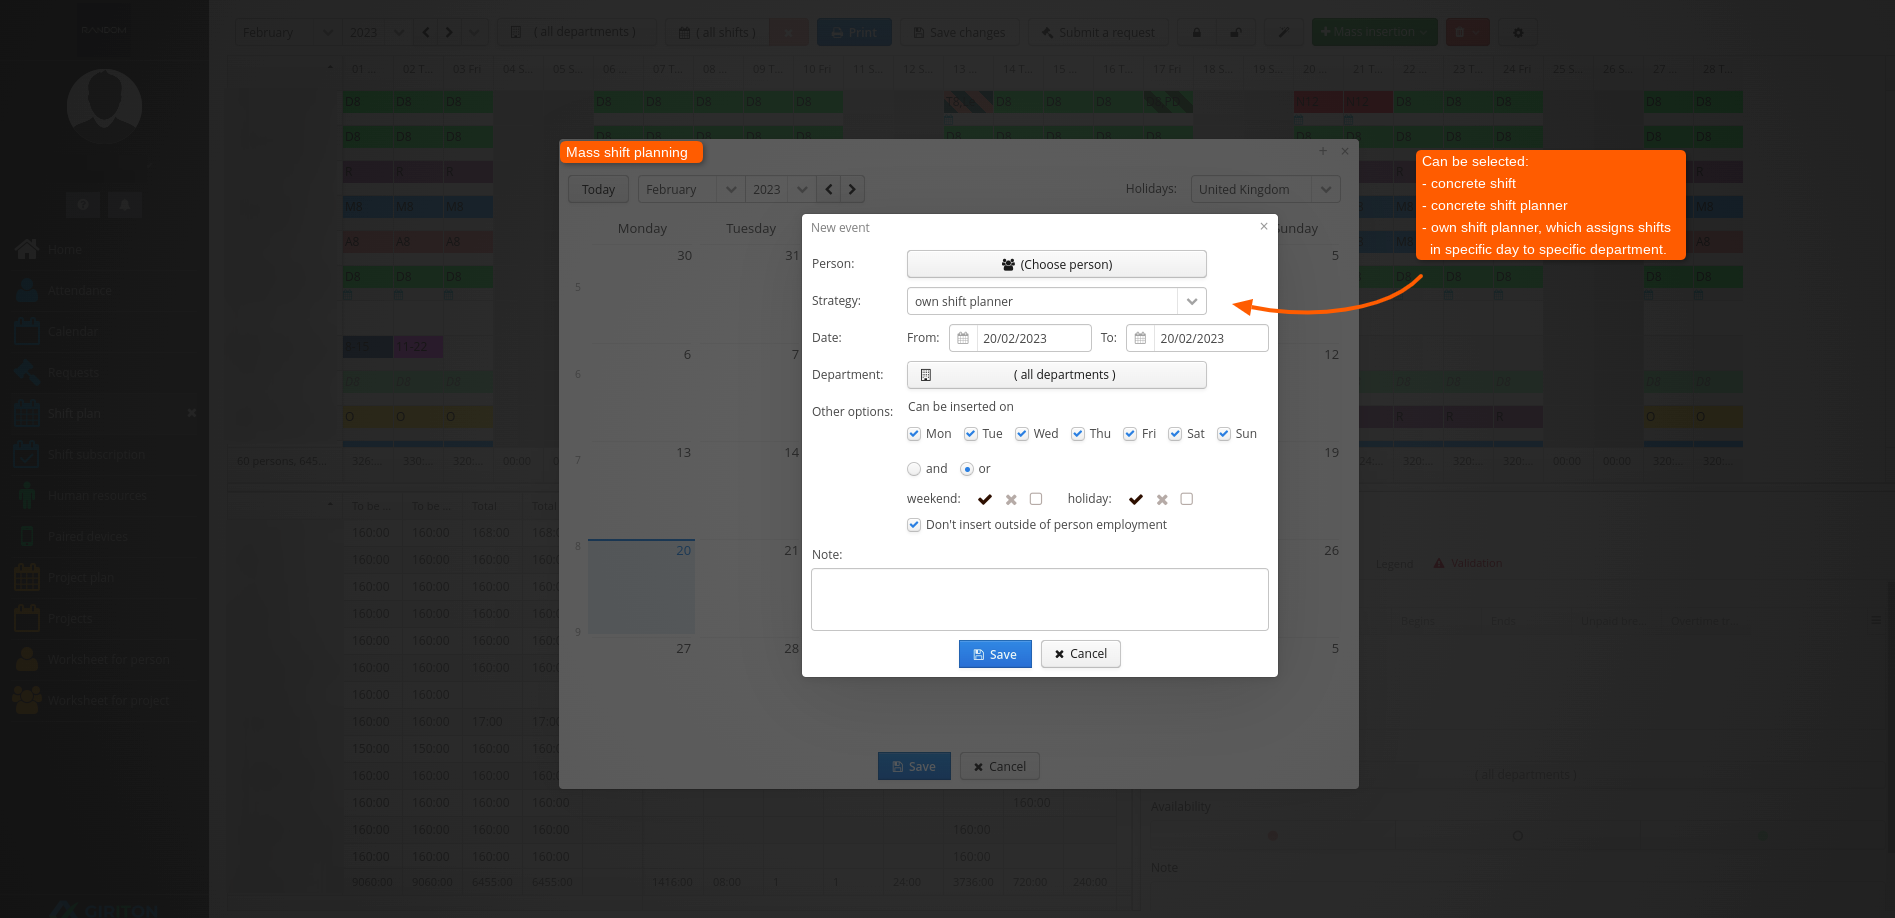Viewport: 1895px width, 918px height.
Task: Toggle the Fri checkbox
Action: [x=1130, y=434]
